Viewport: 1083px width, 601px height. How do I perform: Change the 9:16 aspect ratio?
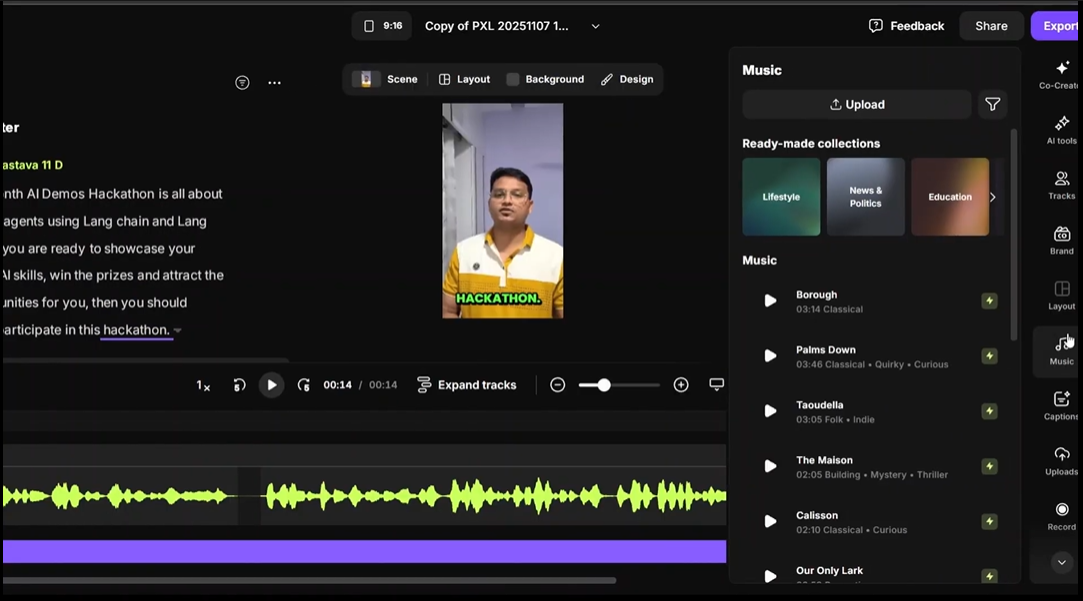tap(382, 26)
